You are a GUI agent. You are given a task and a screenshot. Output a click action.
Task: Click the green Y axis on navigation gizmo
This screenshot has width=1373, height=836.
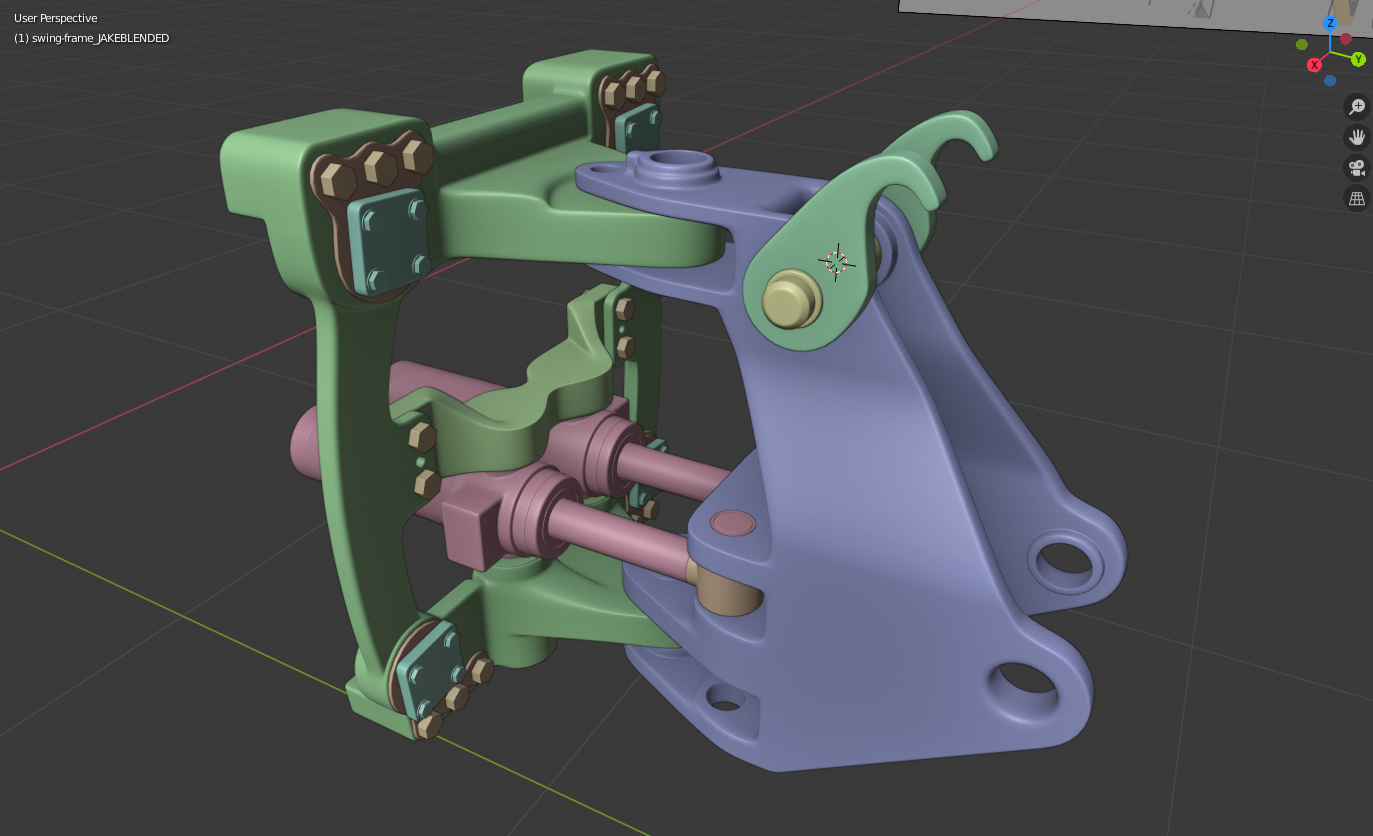[x=1358, y=60]
